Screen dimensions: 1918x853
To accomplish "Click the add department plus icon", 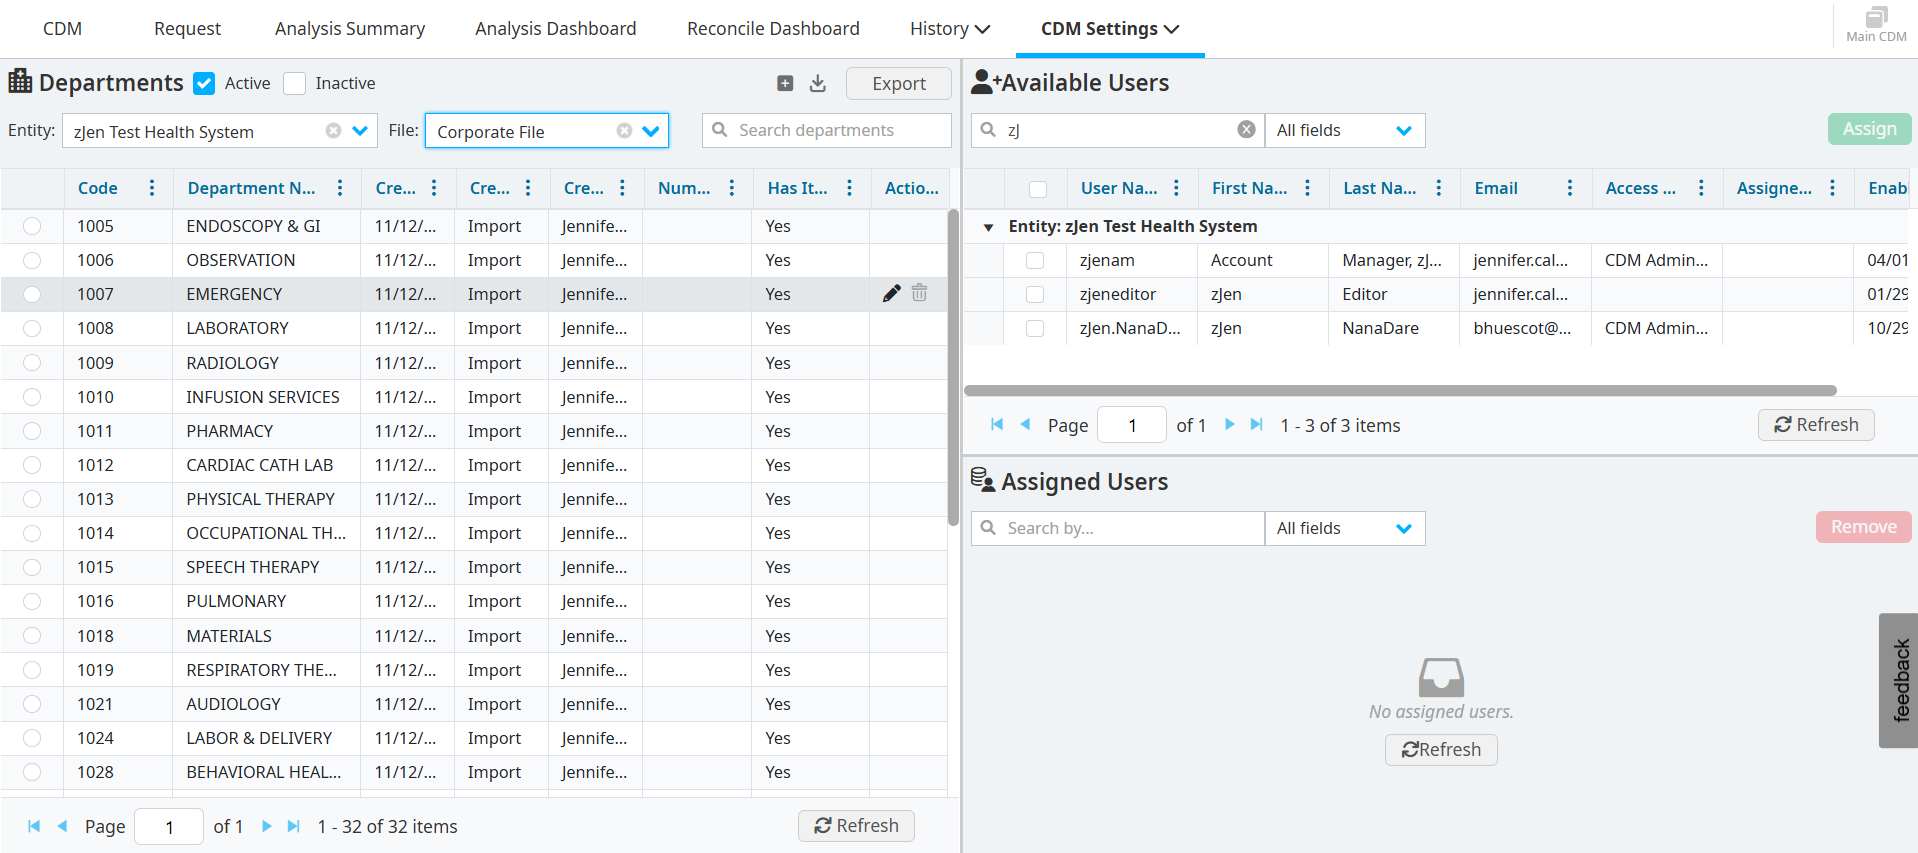I will [785, 84].
